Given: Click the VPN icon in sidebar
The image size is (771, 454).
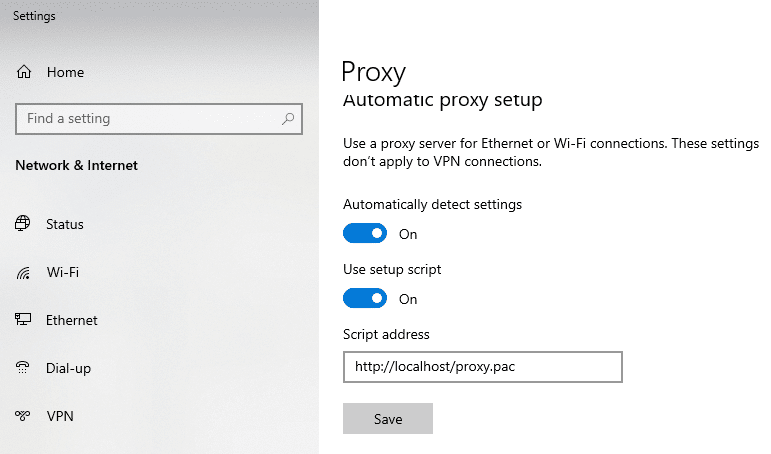Looking at the screenshot, I should click(x=23, y=416).
